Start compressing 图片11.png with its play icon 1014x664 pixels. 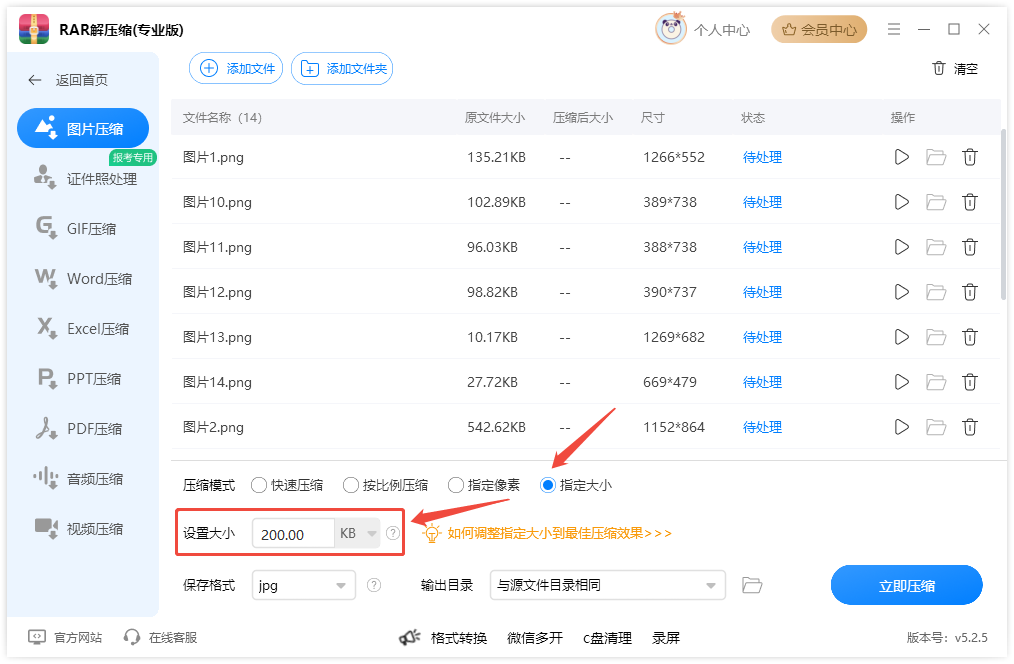click(901, 247)
